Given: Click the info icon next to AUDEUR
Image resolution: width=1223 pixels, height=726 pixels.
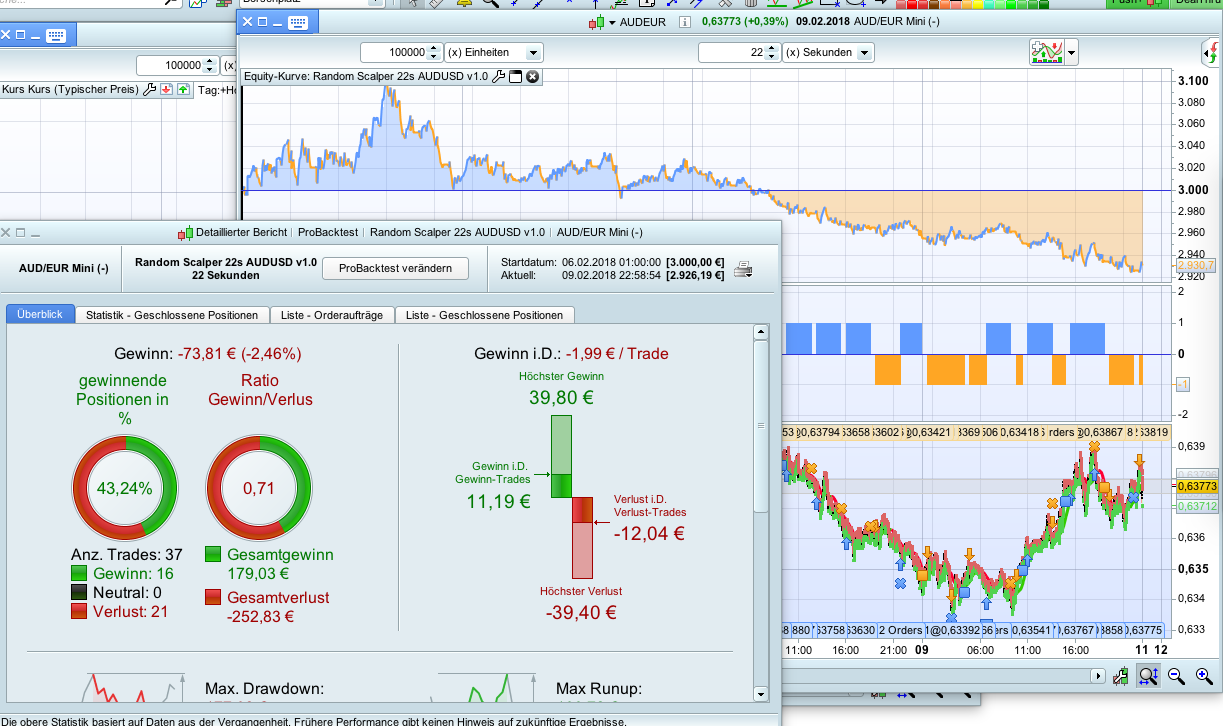Looking at the screenshot, I should [685, 21].
